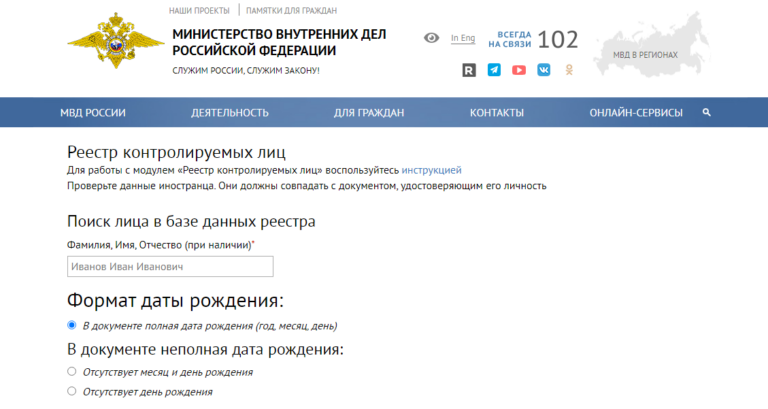Focus the full name input field

pyautogui.click(x=170, y=266)
